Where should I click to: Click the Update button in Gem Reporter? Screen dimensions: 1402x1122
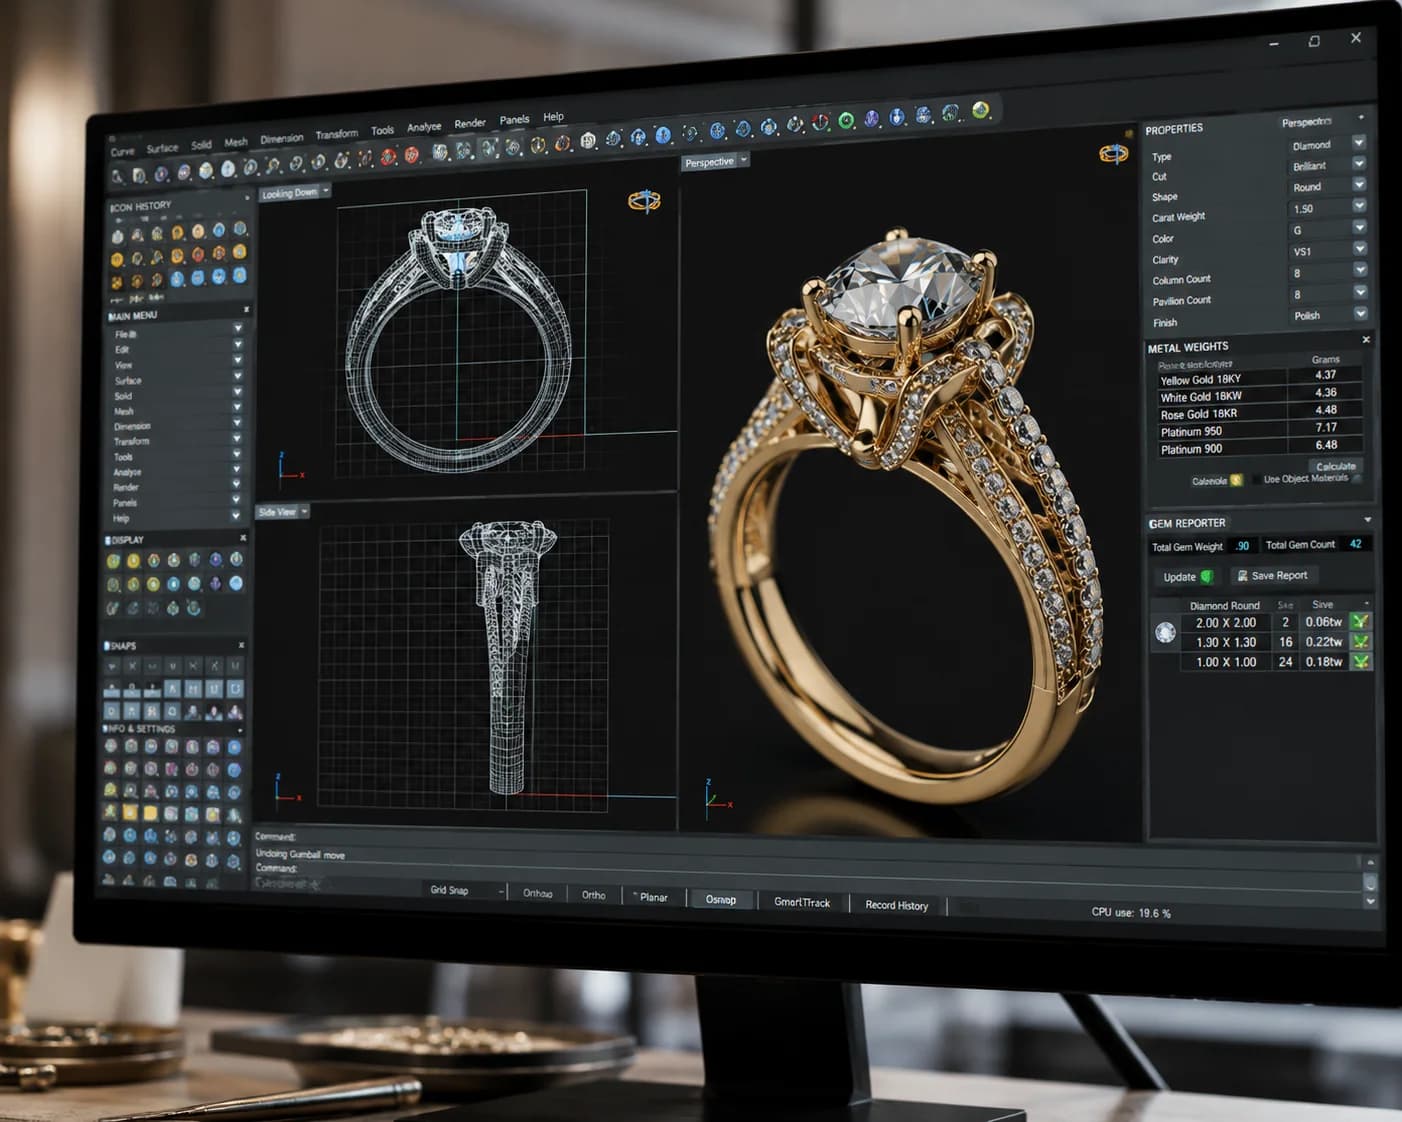(1186, 577)
